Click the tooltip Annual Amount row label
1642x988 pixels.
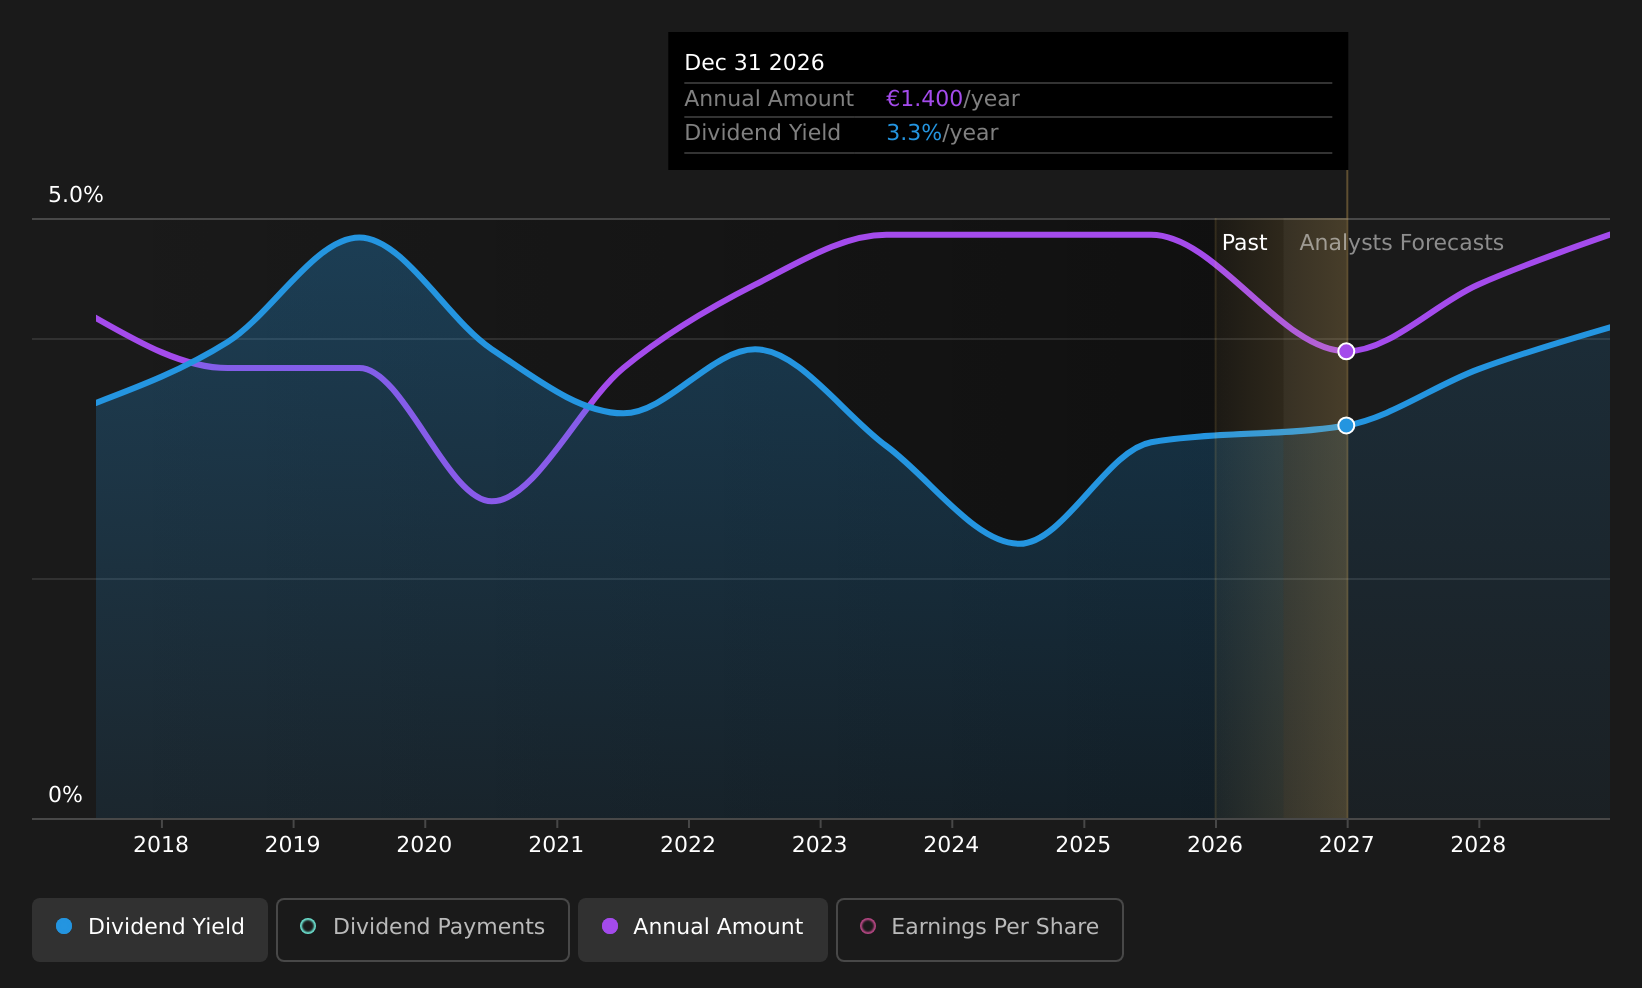(769, 99)
